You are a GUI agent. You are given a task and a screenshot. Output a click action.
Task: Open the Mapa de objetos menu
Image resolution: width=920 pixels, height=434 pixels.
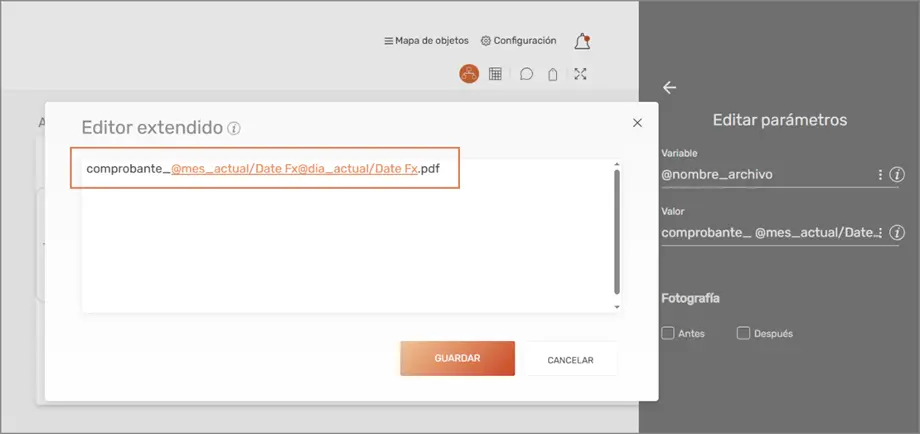coord(426,41)
